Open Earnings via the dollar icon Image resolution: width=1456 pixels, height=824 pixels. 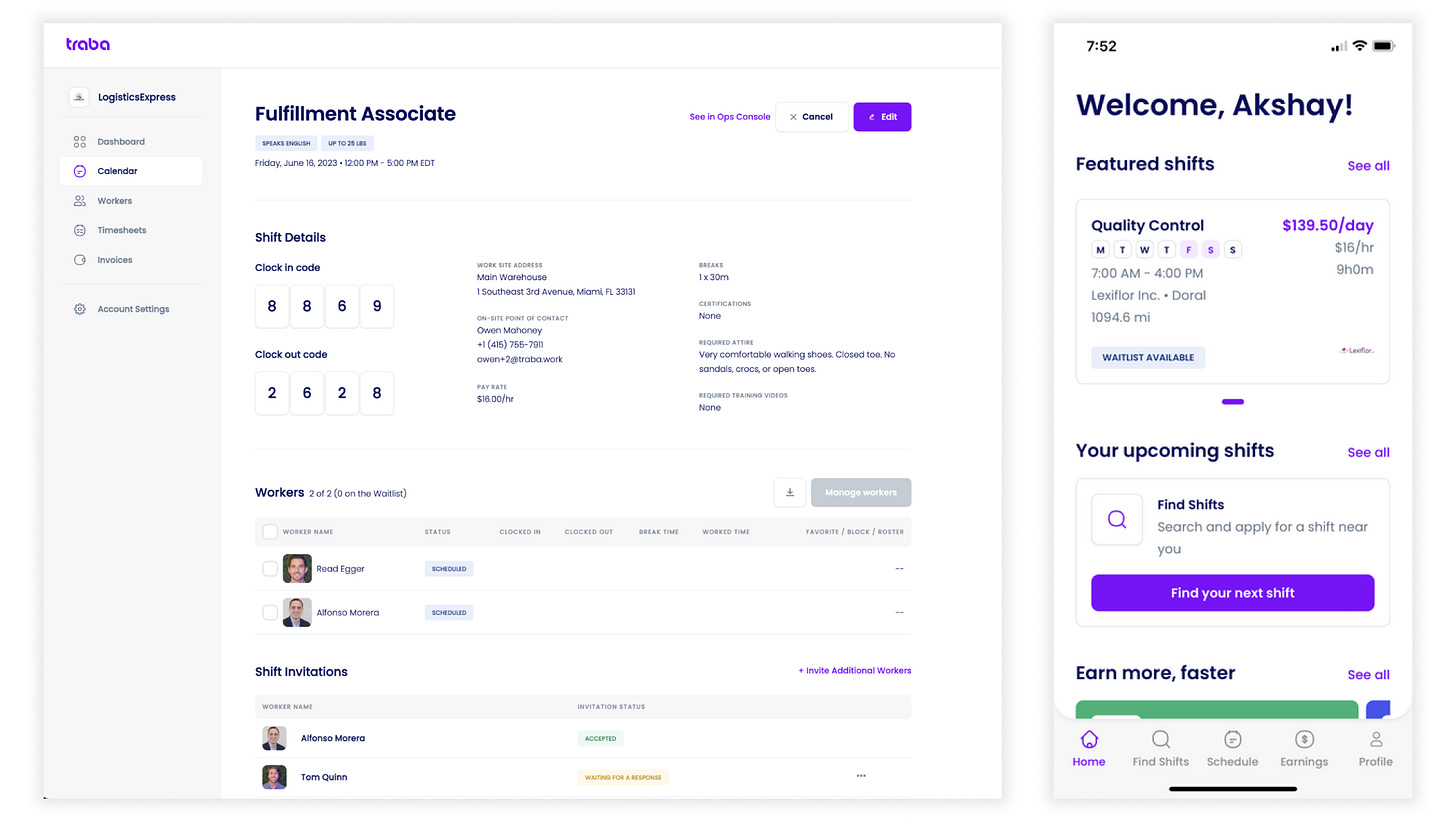point(1304,738)
